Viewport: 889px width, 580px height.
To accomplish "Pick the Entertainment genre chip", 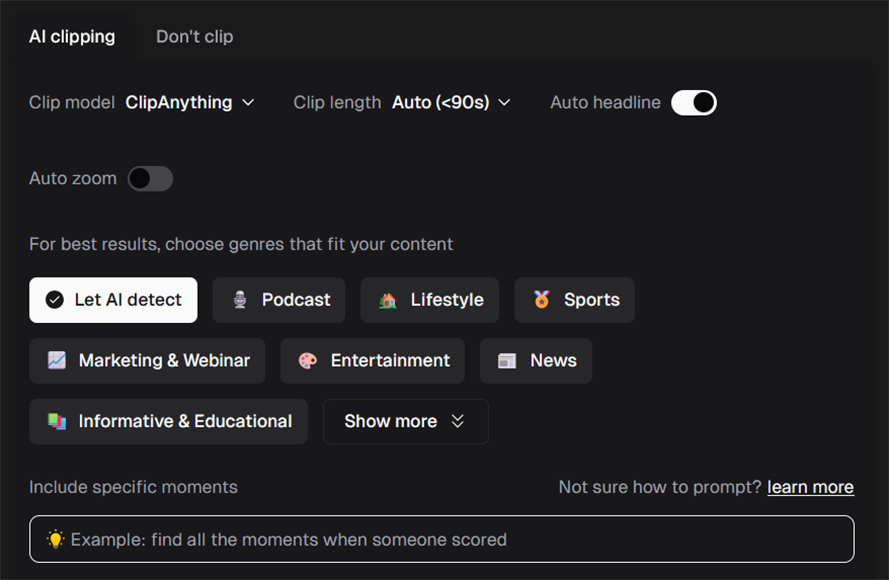I will 372,361.
